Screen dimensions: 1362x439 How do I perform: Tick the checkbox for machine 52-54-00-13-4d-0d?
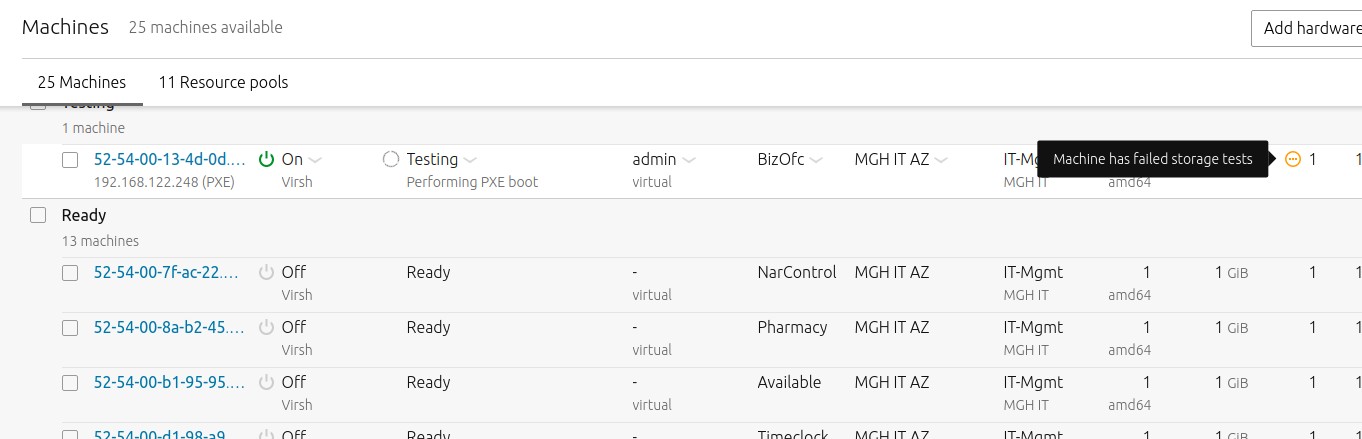(x=70, y=160)
